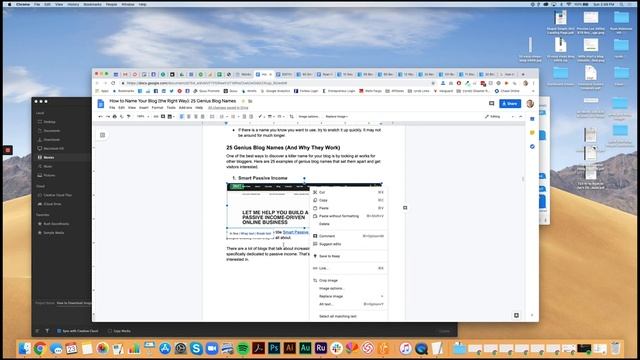Click the blue Share button

pyautogui.click(x=510, y=104)
